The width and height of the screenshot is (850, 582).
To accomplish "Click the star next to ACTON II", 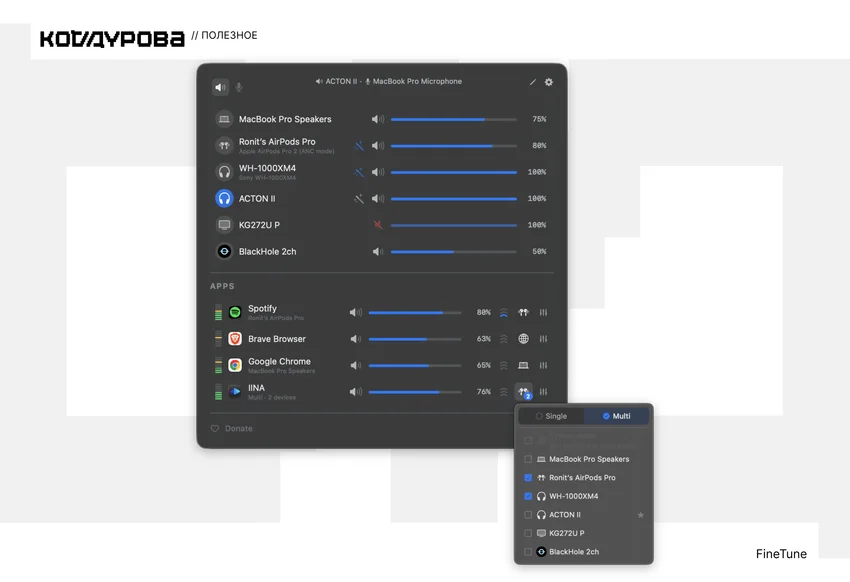I will point(640,515).
